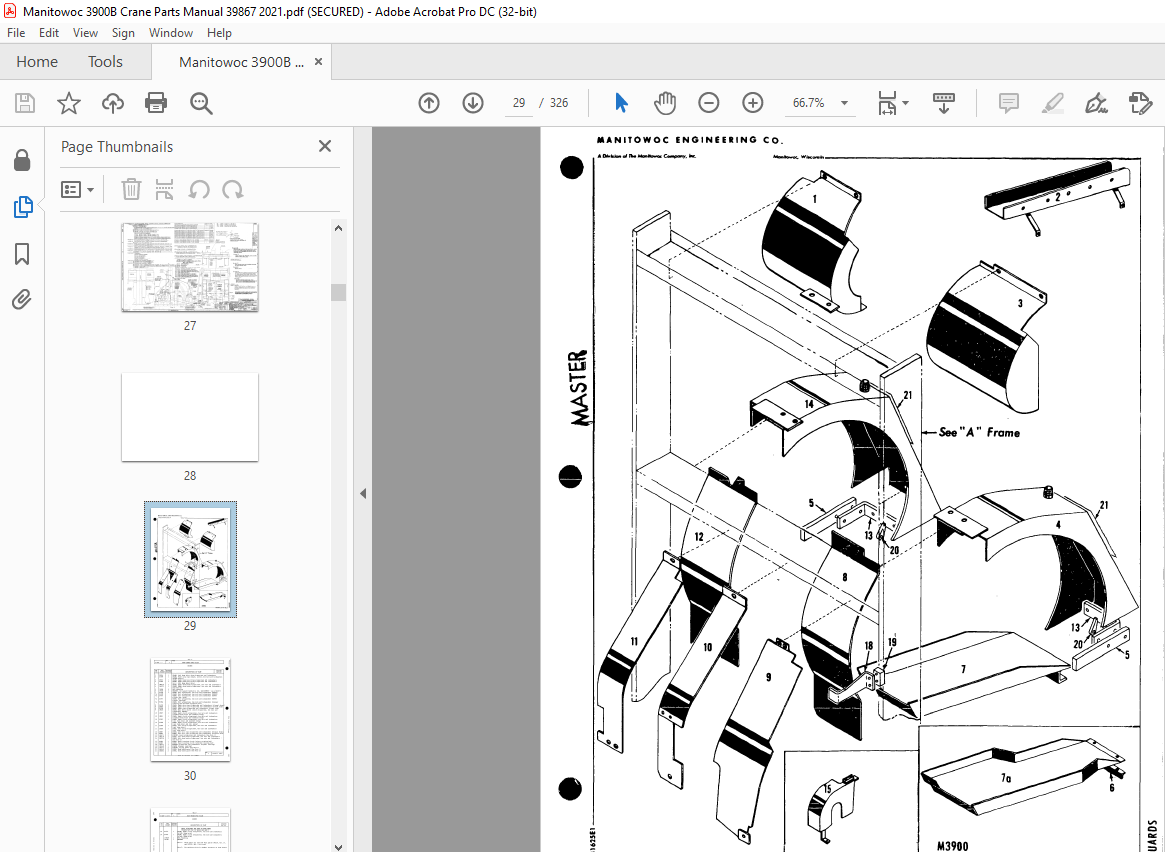
Task: Open the Sign document pen tool
Action: coord(1096,103)
